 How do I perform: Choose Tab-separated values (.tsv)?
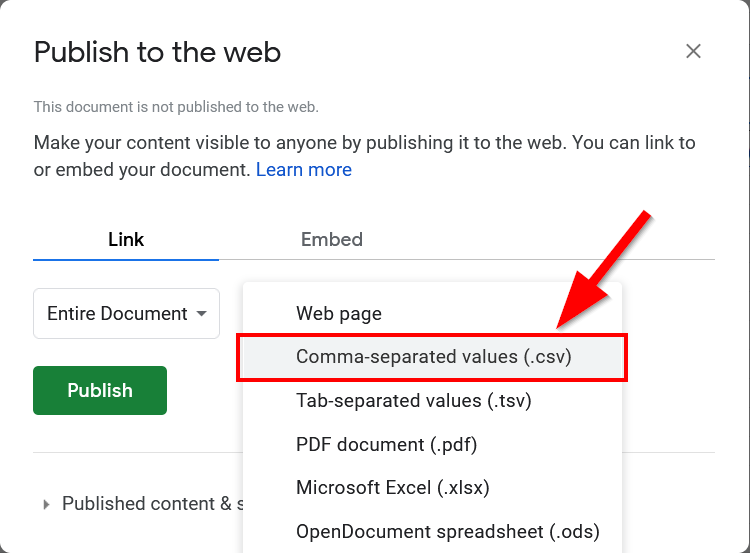413,401
